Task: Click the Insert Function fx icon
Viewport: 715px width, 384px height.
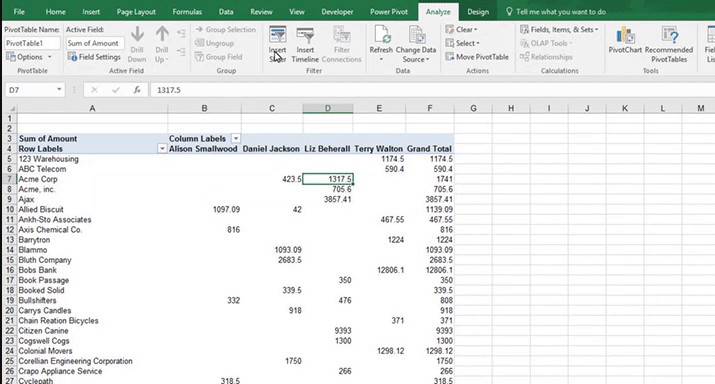Action: [x=137, y=90]
